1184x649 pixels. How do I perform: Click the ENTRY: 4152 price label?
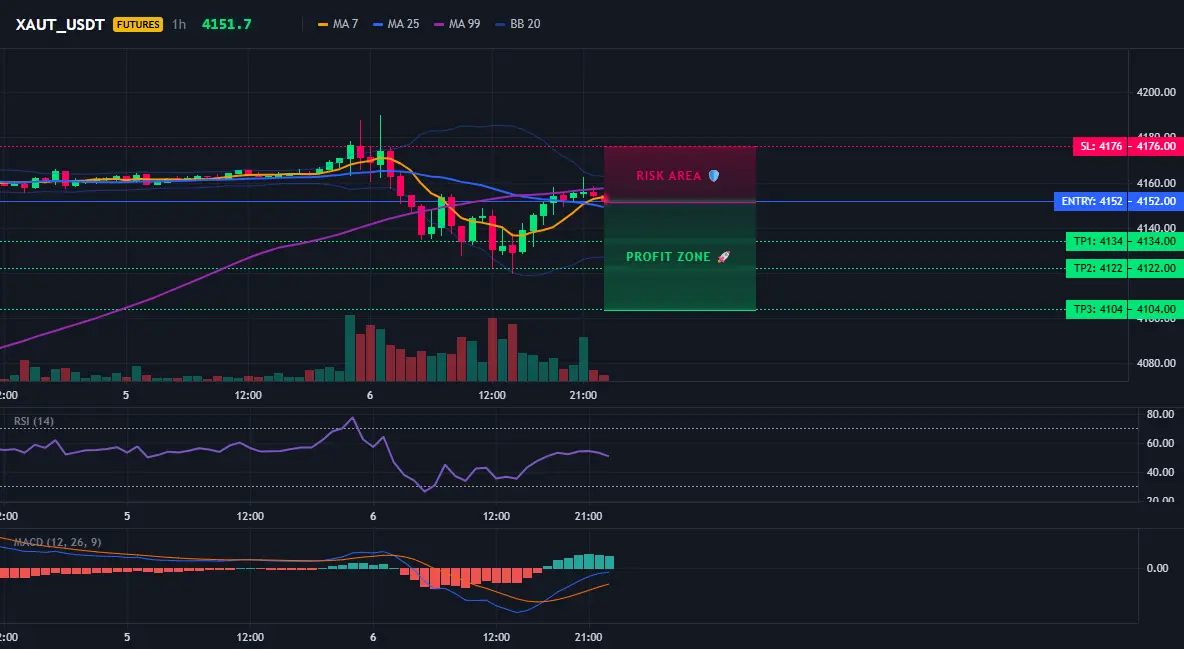pos(1092,202)
